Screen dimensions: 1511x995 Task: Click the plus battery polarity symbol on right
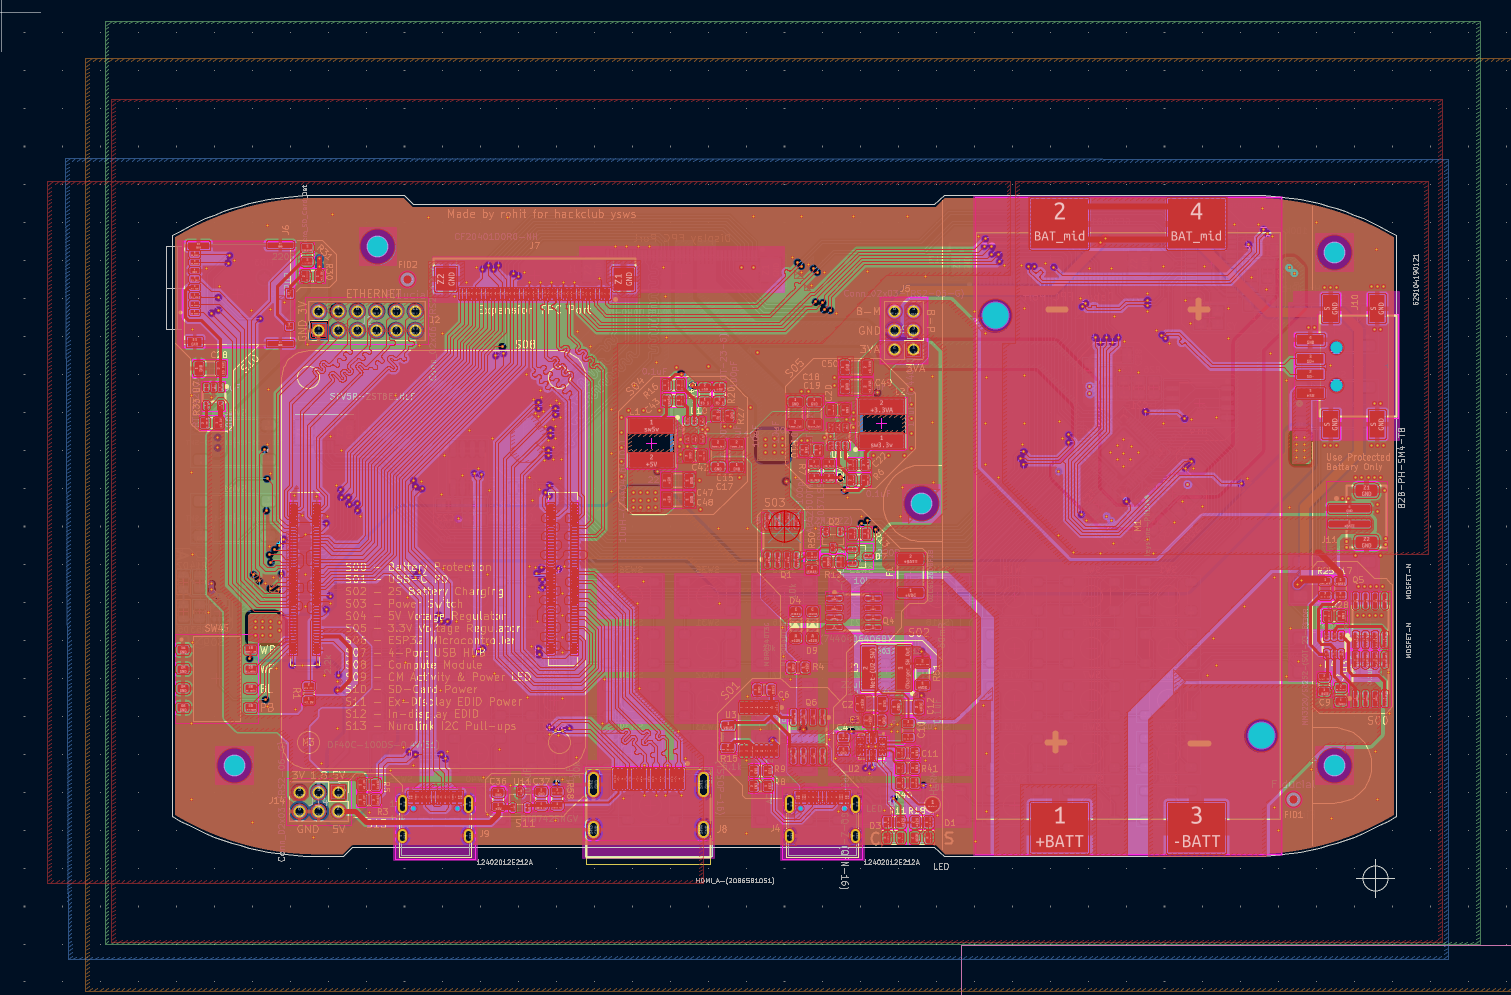(x=1196, y=309)
